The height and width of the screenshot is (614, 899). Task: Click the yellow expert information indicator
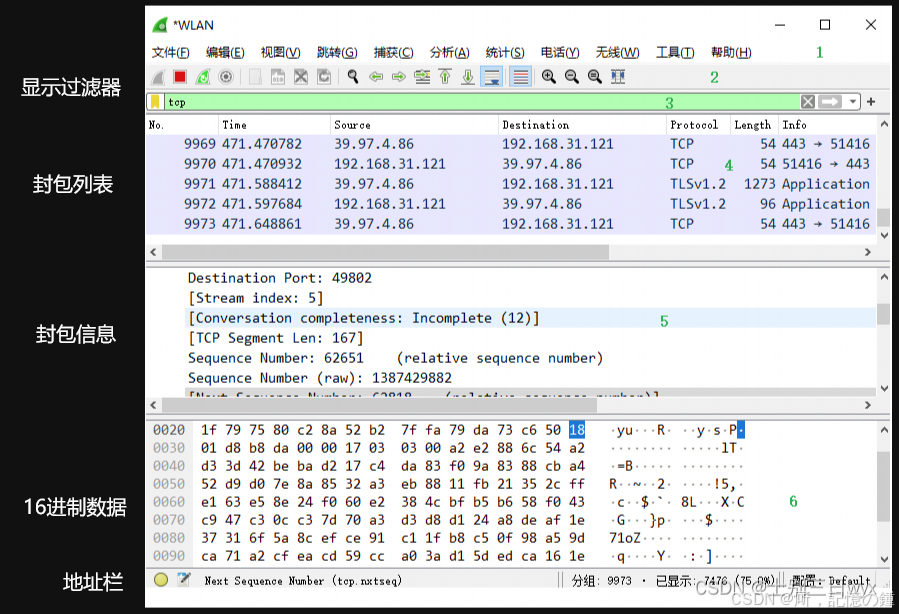coord(161,580)
